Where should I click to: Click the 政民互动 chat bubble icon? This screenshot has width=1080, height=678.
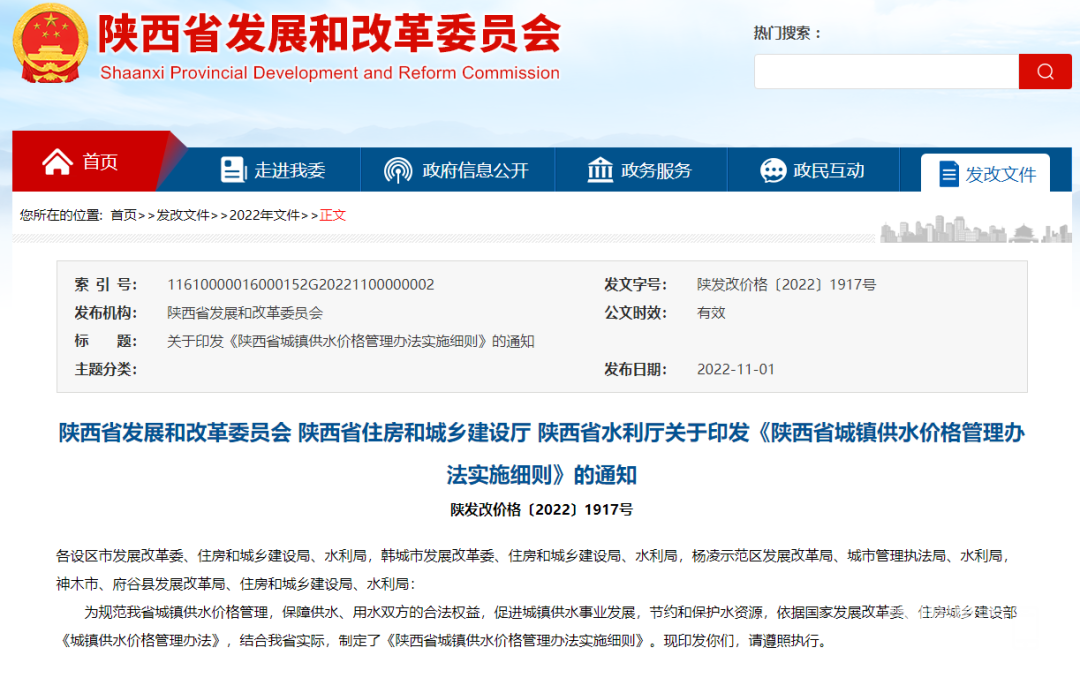773,170
